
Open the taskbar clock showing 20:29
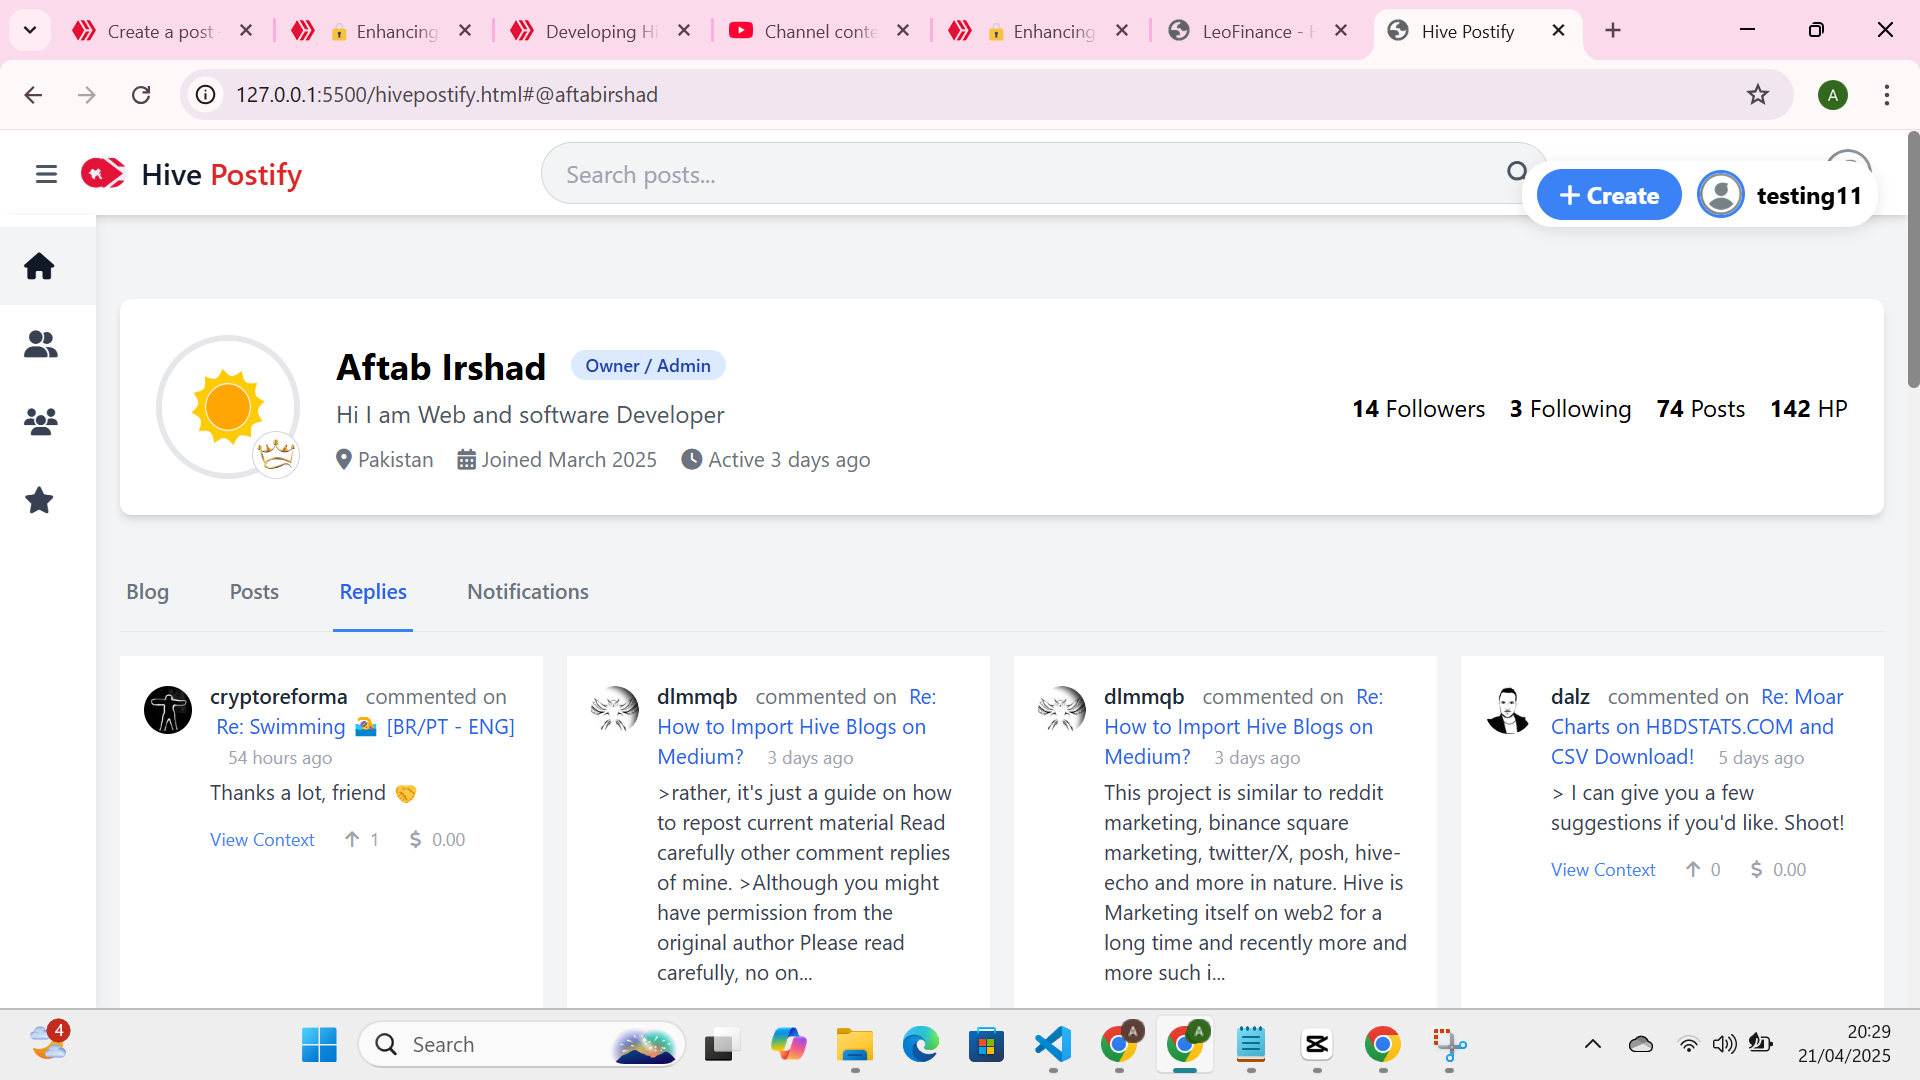click(x=1844, y=1044)
